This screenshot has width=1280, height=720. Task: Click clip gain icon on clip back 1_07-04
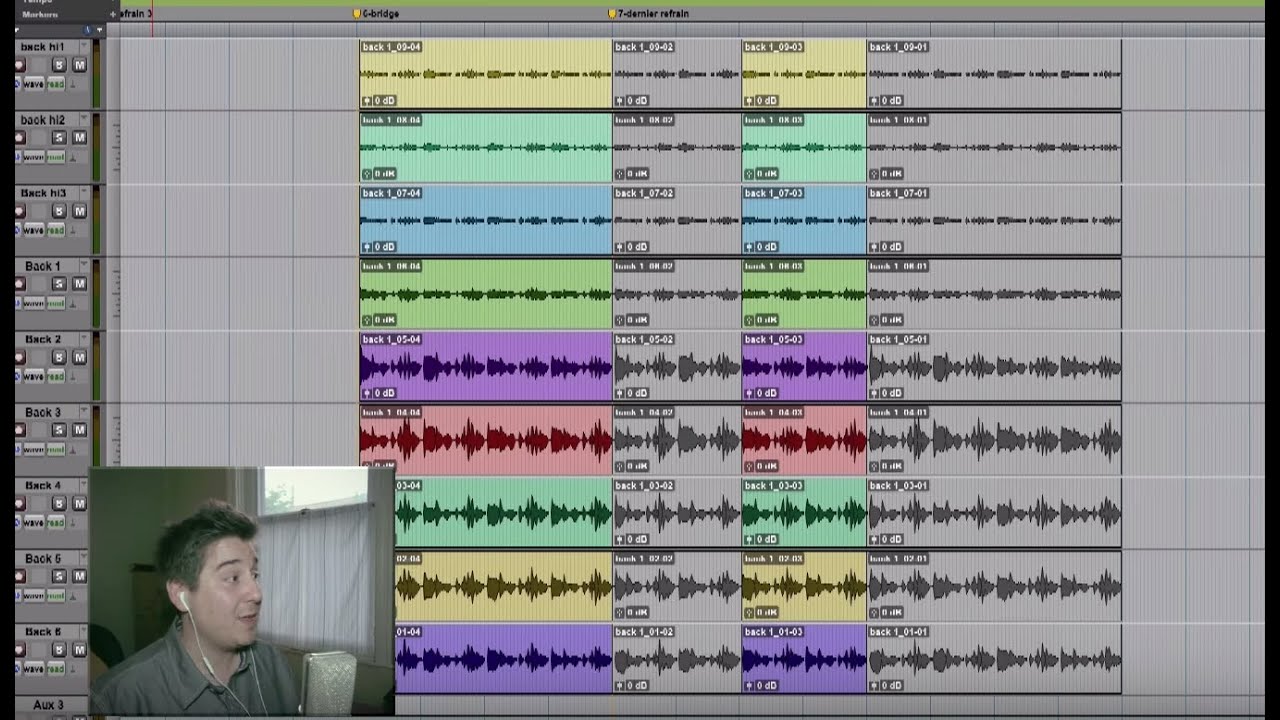click(367, 246)
